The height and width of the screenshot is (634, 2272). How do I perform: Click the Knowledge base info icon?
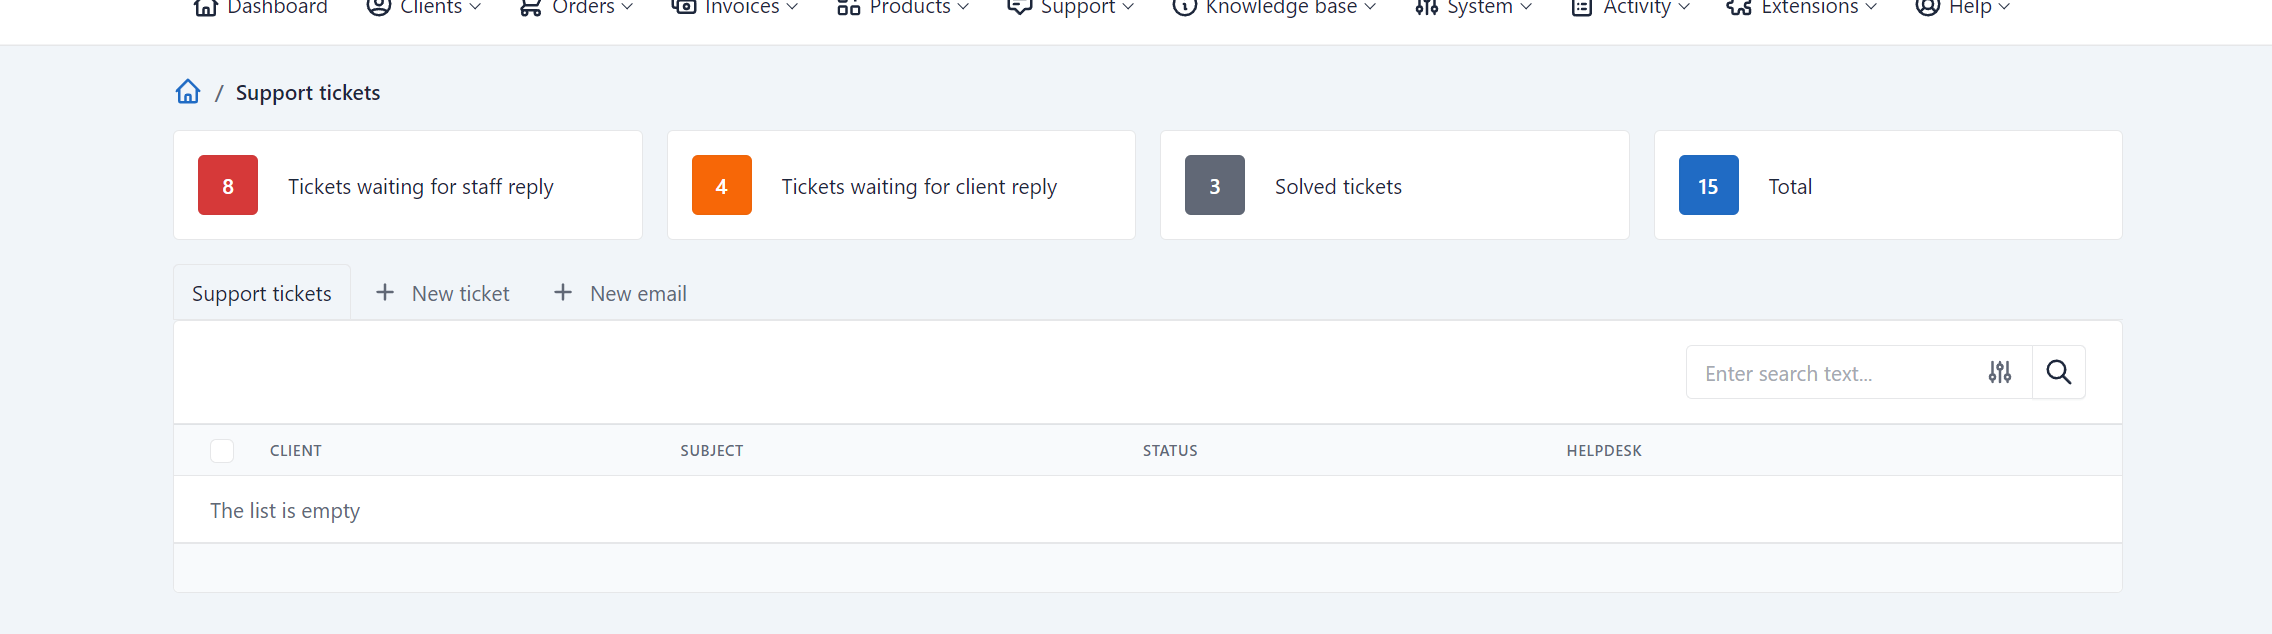tap(1184, 7)
